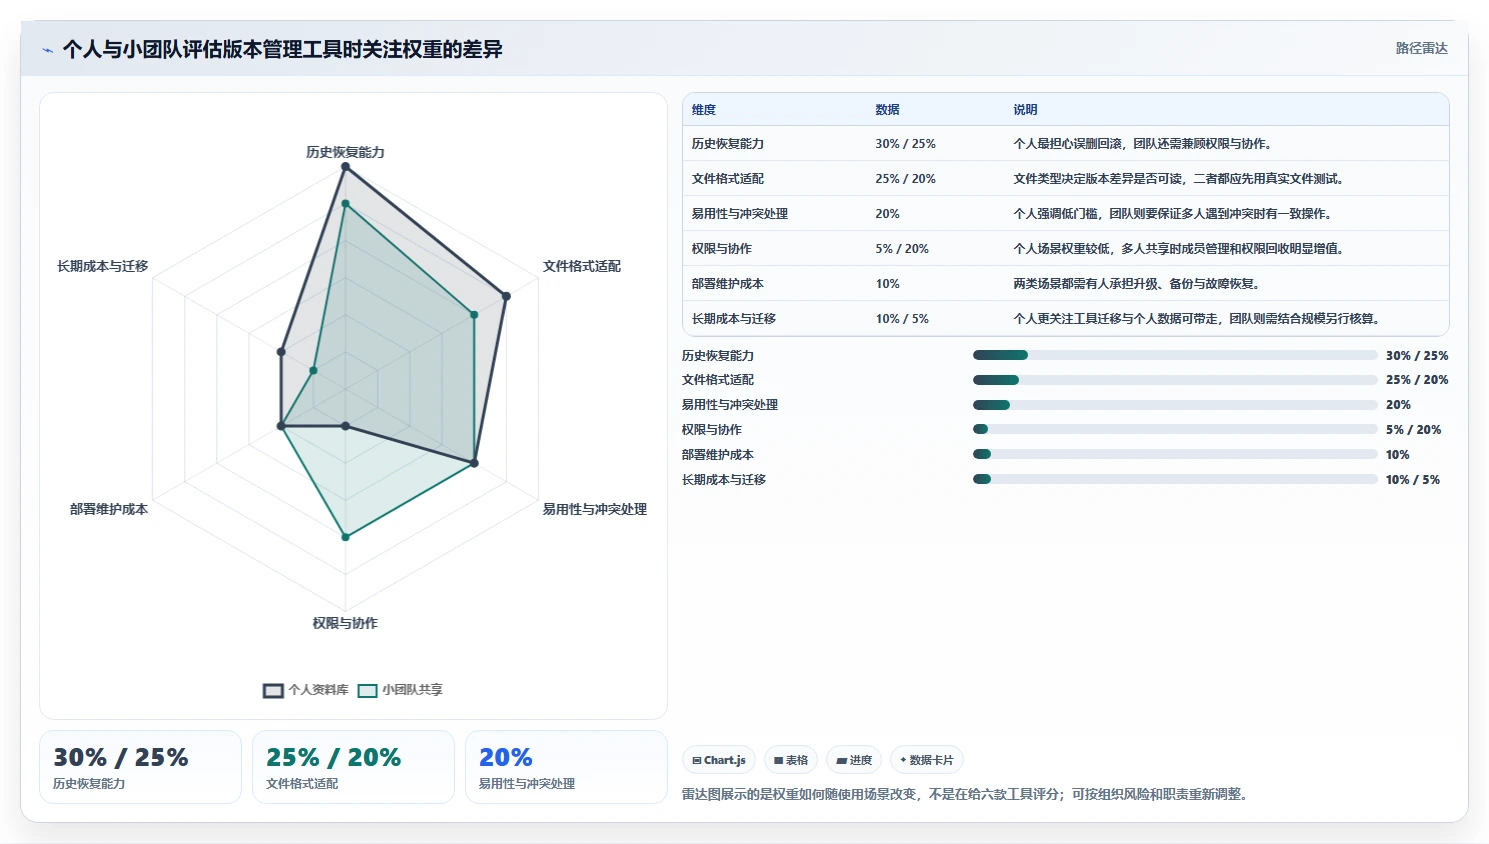The height and width of the screenshot is (844, 1489).
Task: Select the 表格 tag chip
Action: point(790,760)
